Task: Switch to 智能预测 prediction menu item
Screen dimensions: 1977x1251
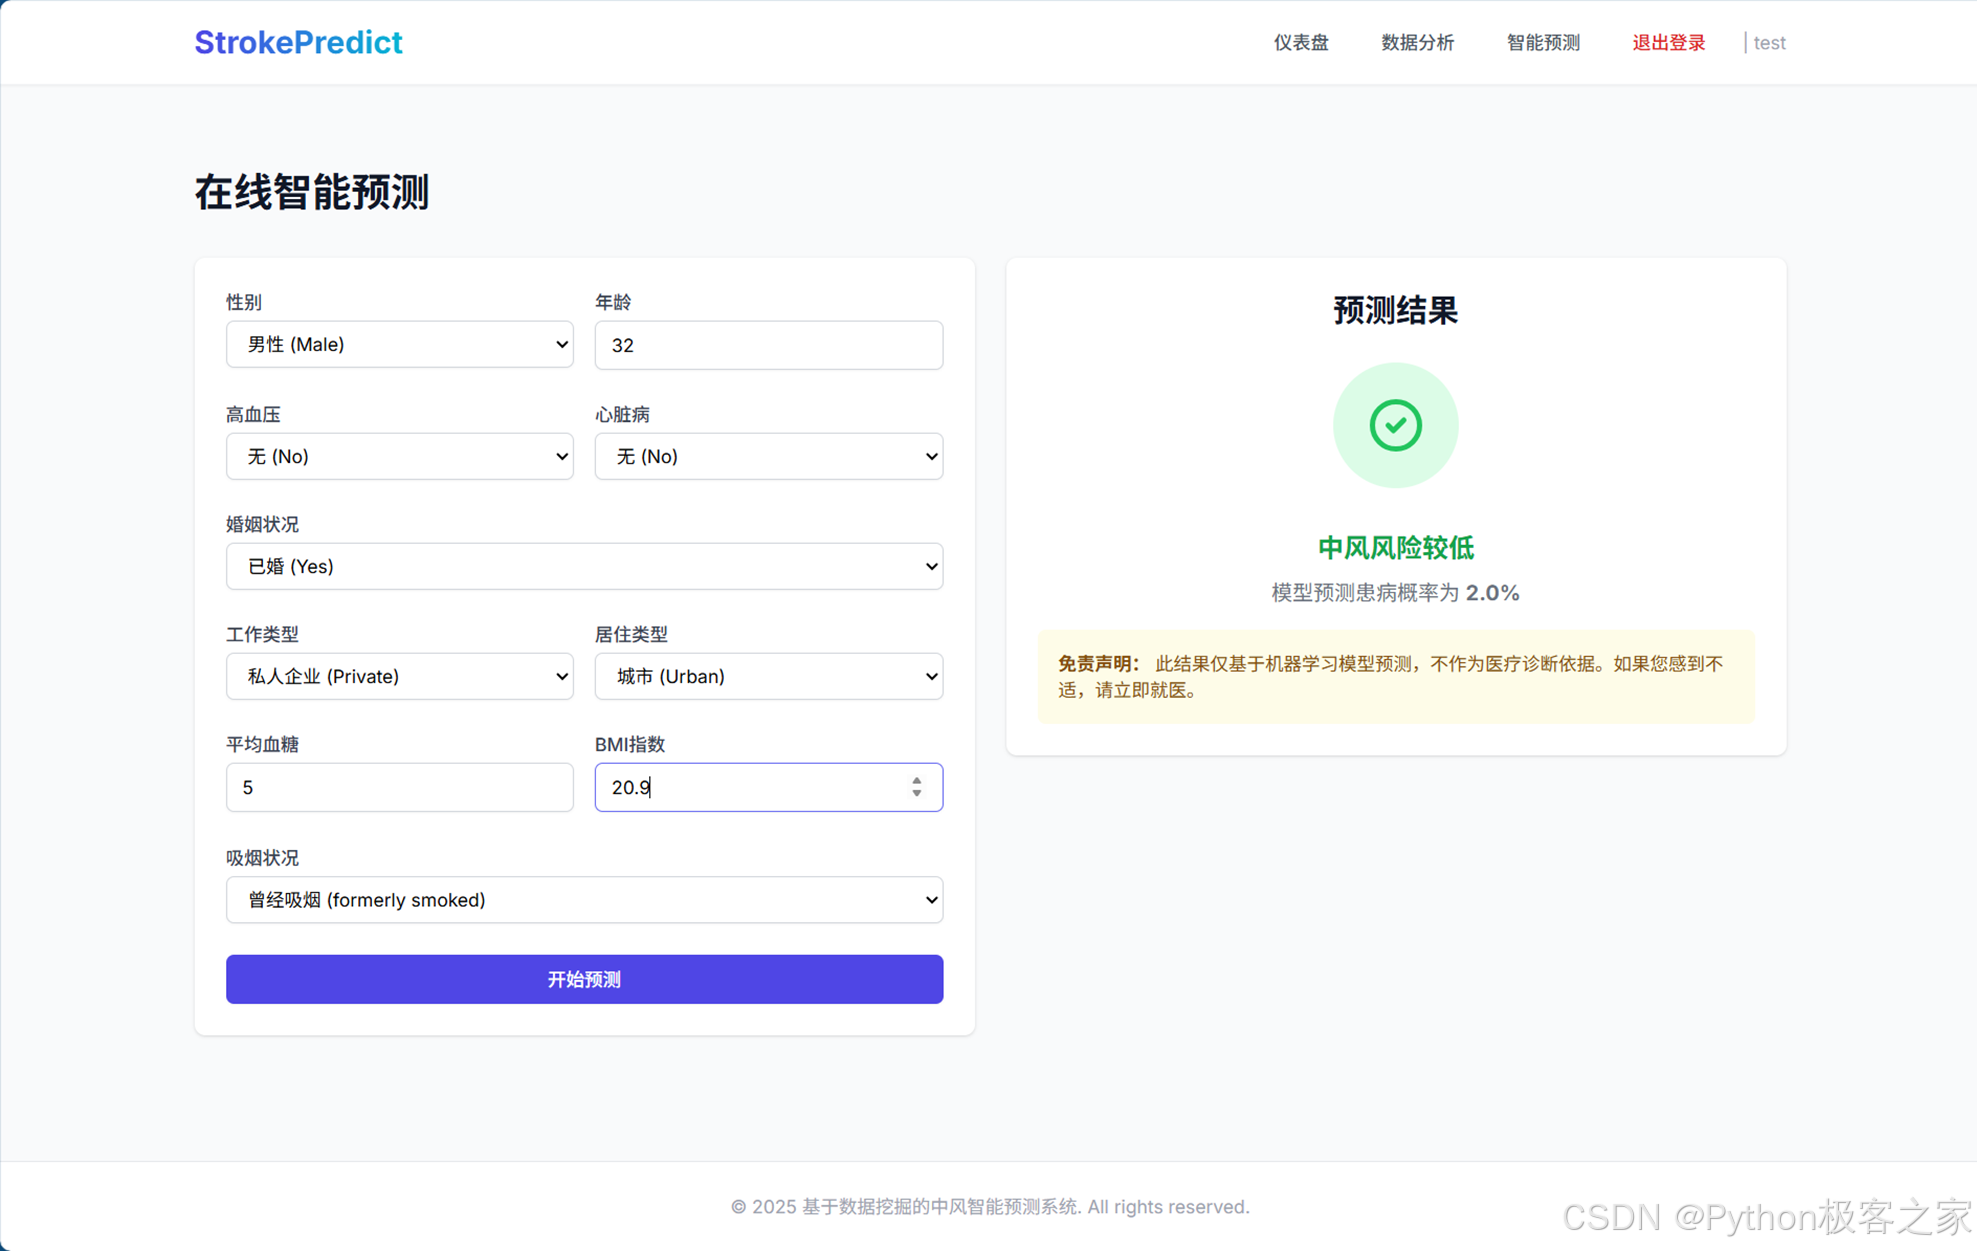Action: [x=1543, y=42]
